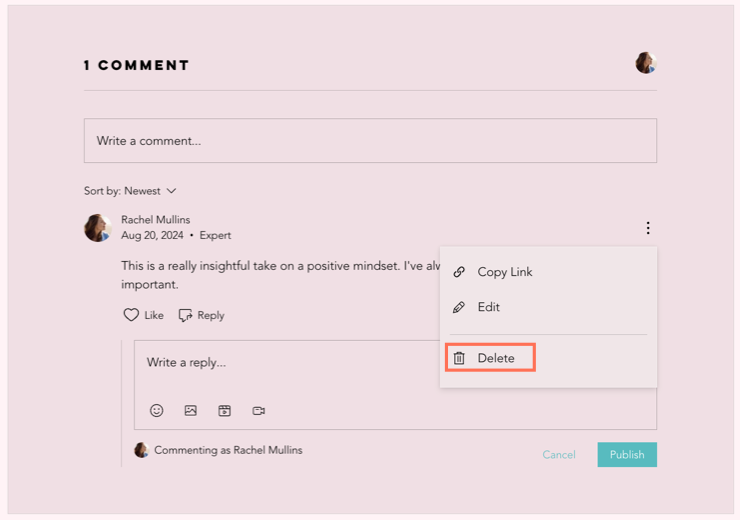Click the trash can Delete icon
The image size is (740, 520).
(x=459, y=358)
